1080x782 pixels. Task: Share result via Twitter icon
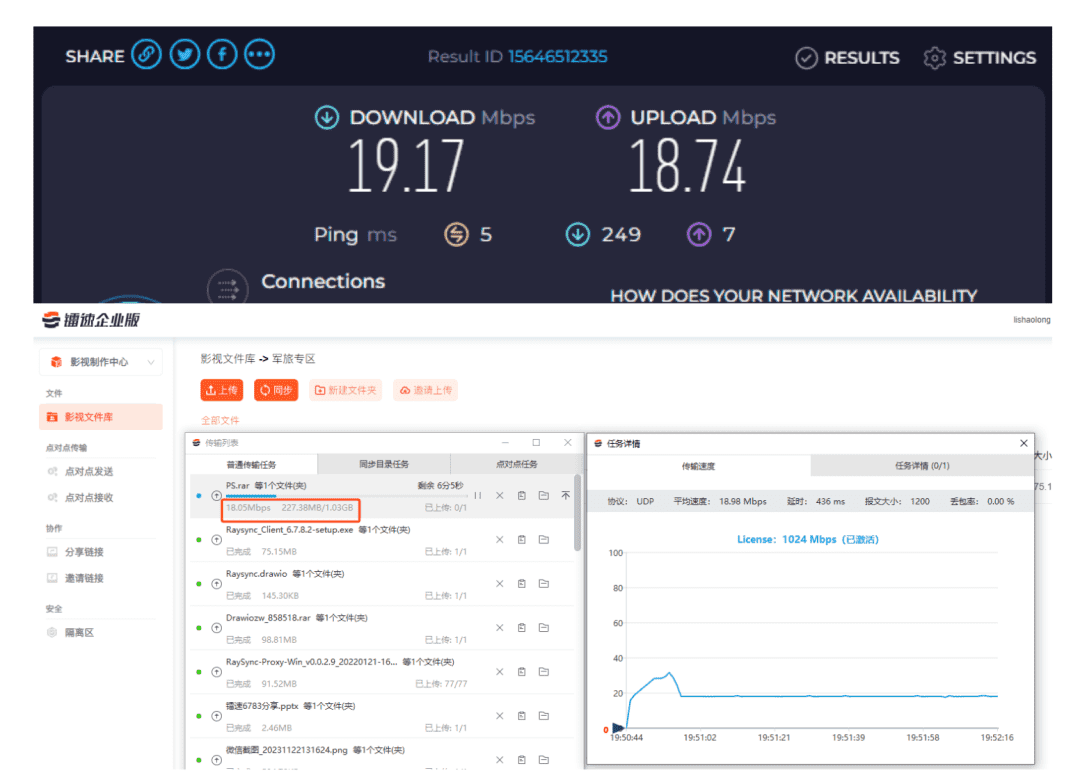click(184, 55)
